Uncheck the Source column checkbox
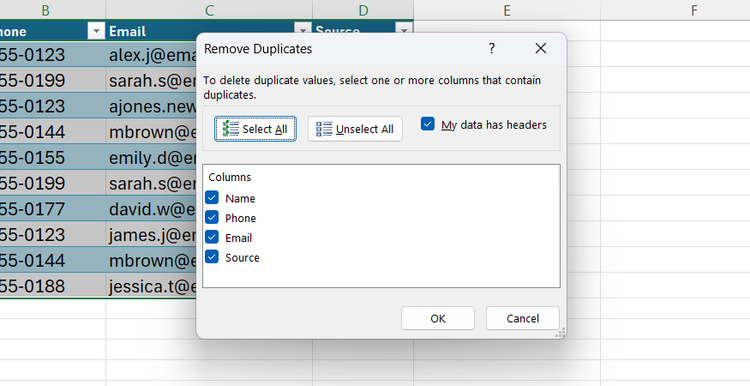Screen dimensions: 750x386 point(212,257)
